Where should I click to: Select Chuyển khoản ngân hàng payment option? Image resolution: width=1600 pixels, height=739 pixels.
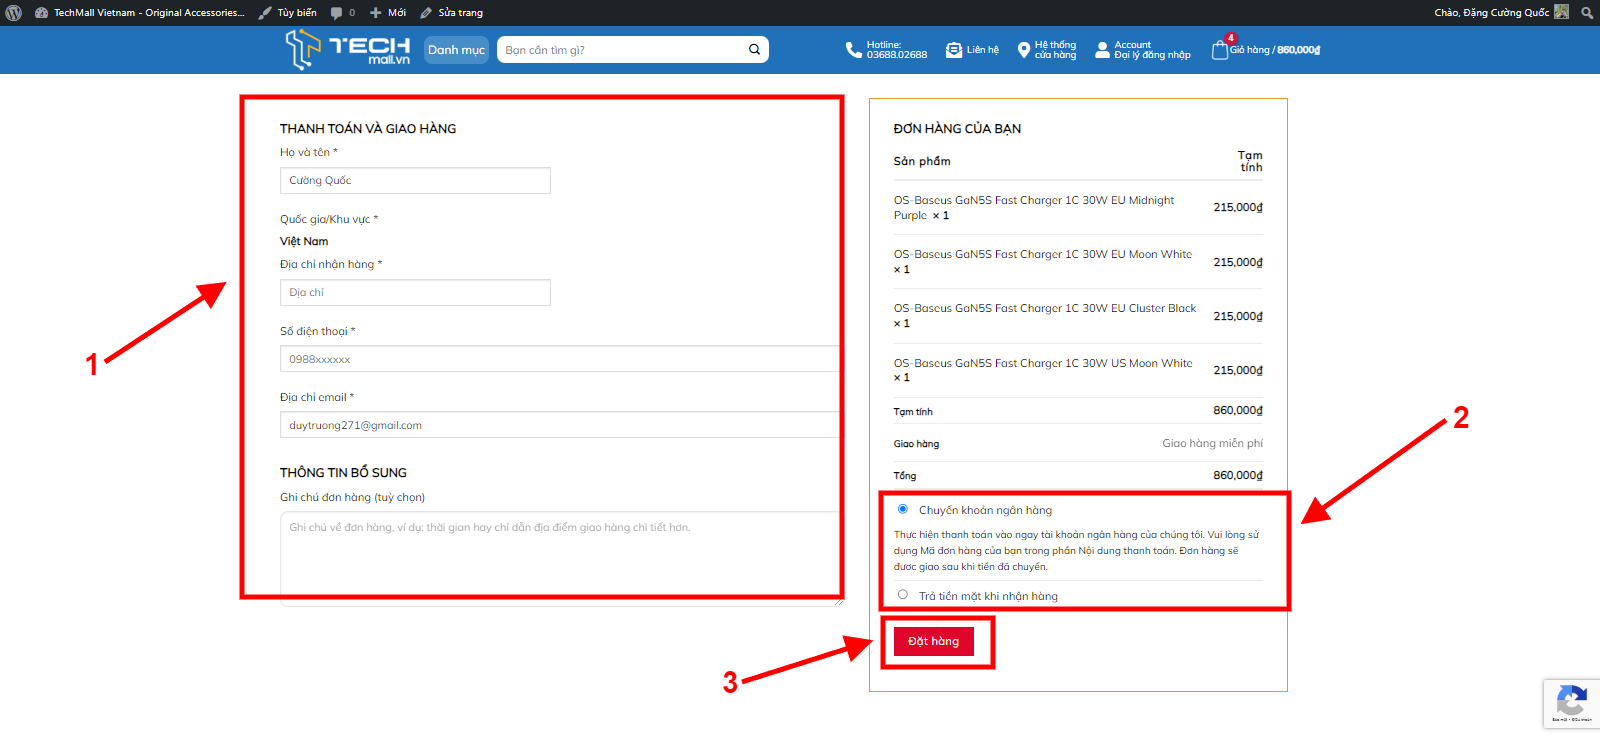click(x=903, y=509)
